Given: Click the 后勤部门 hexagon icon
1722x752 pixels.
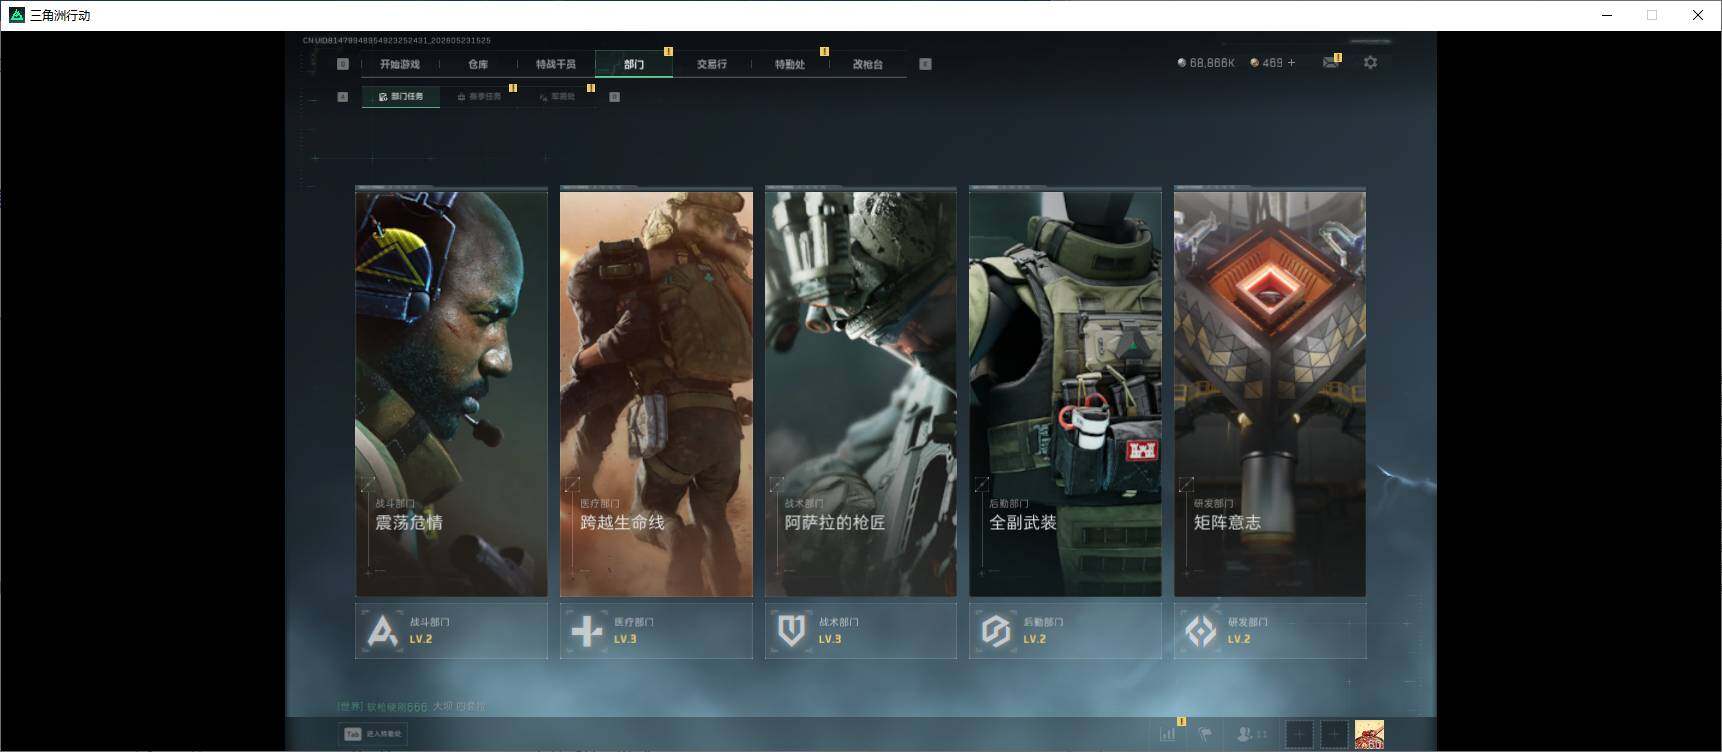Looking at the screenshot, I should (x=996, y=631).
